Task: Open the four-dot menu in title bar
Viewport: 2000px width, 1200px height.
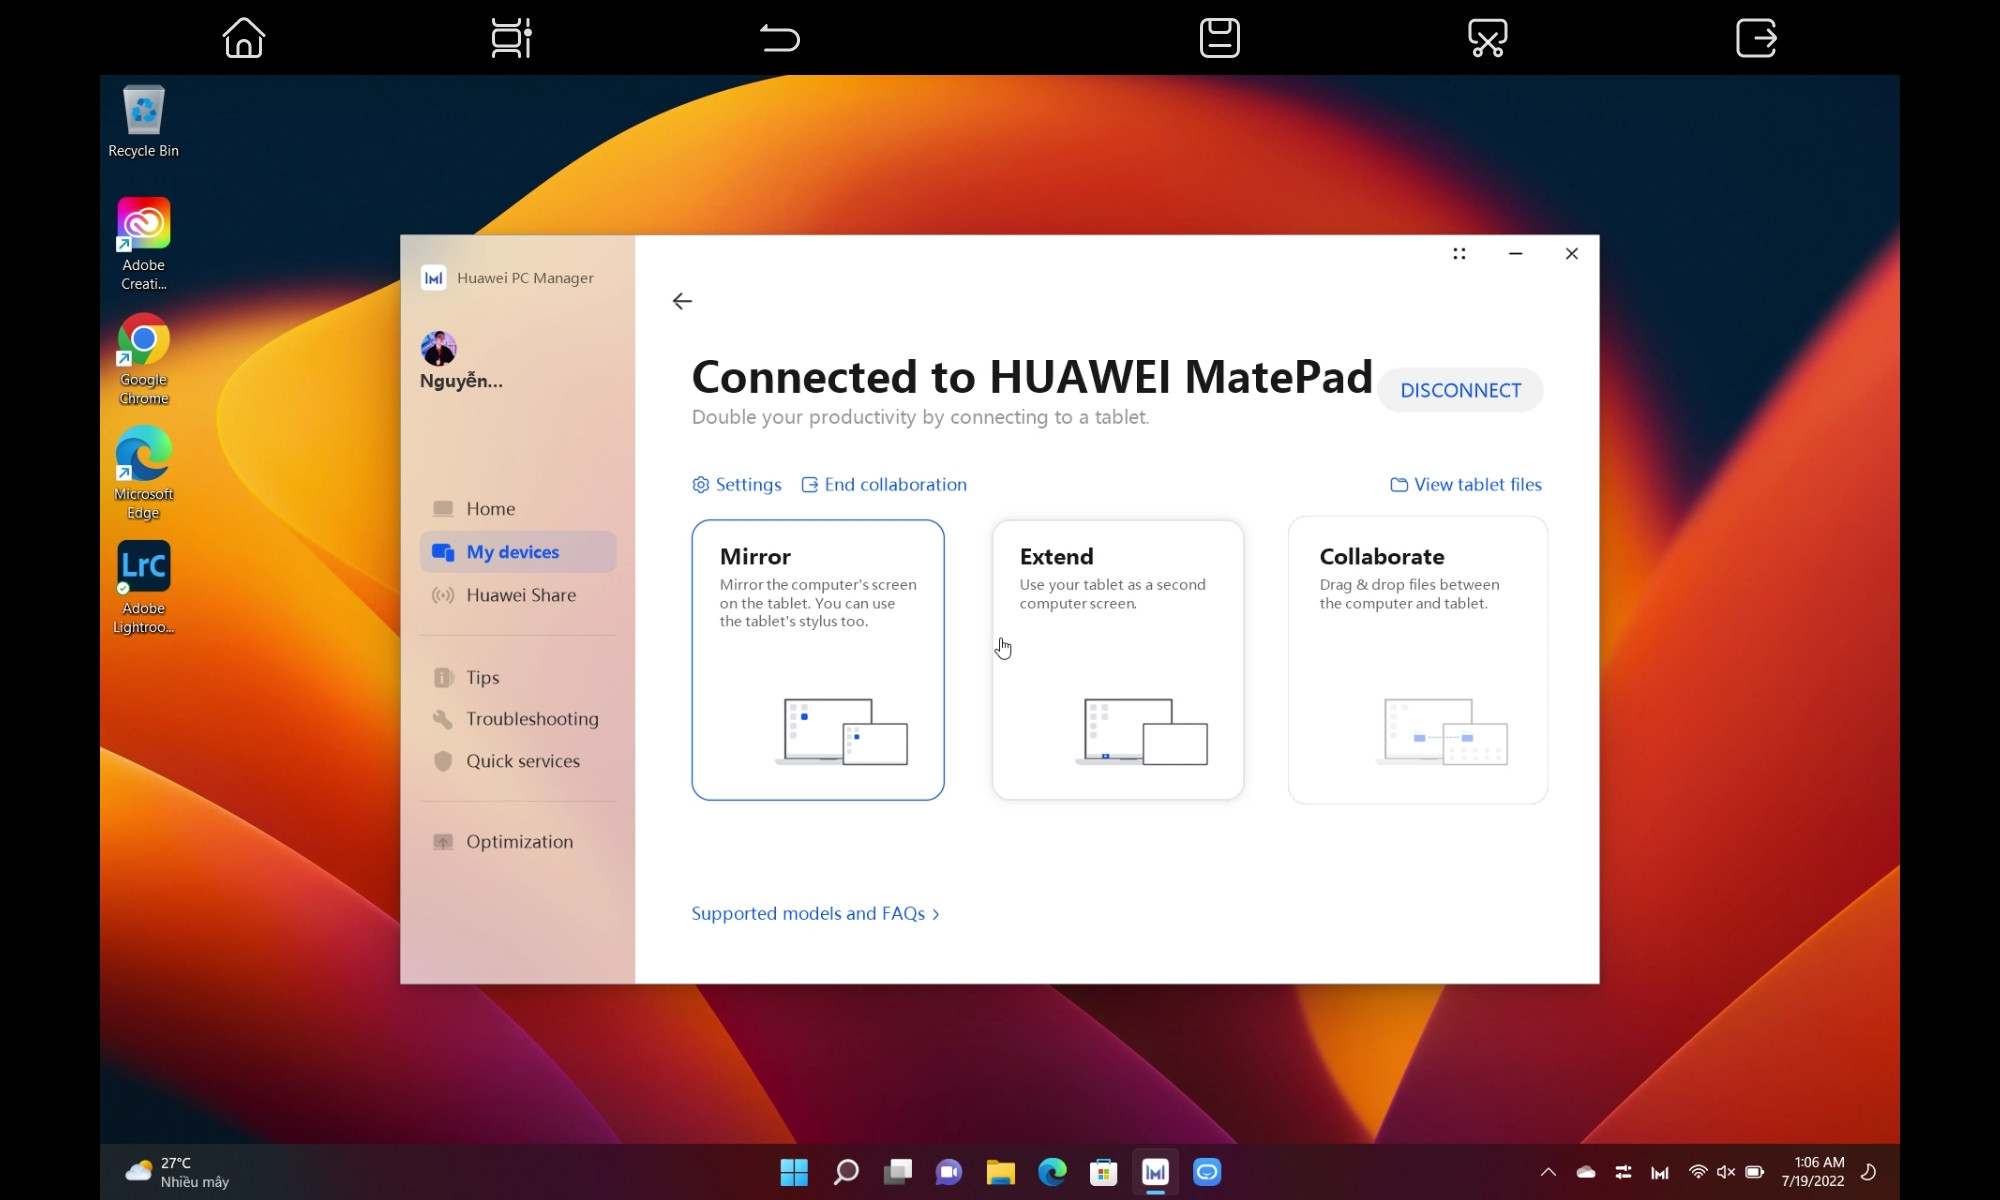Action: 1459,254
